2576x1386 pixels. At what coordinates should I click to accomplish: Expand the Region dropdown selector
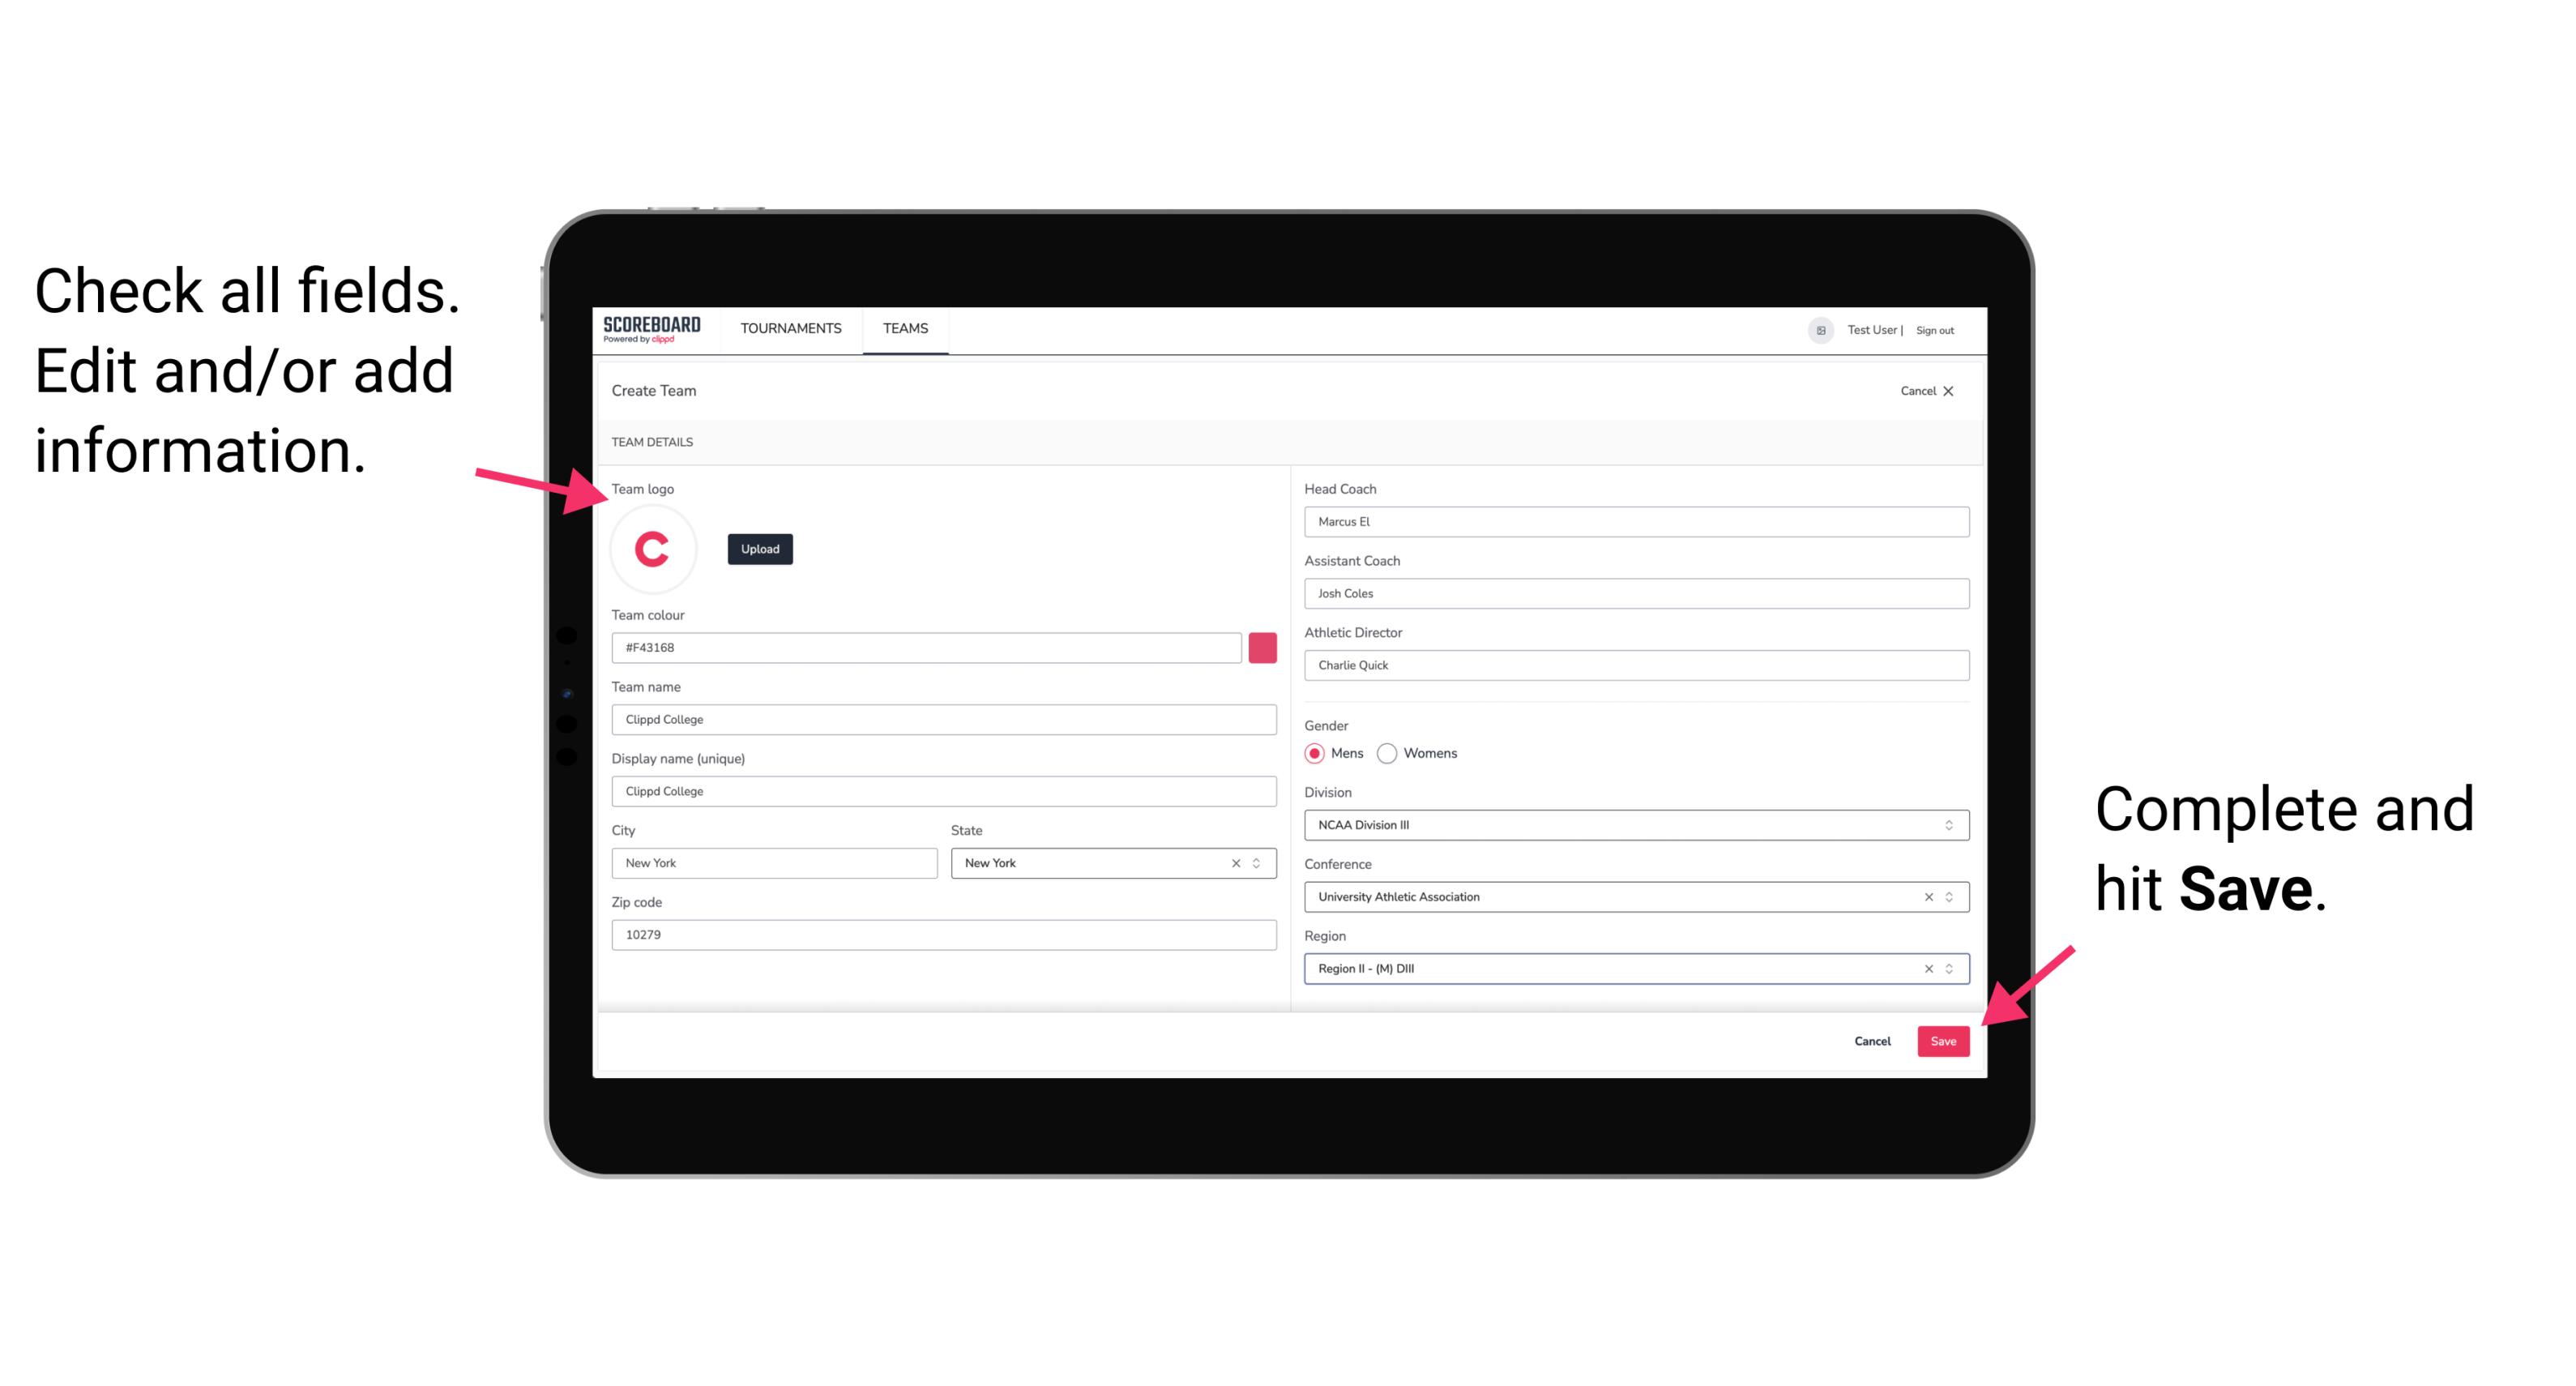tap(1950, 968)
